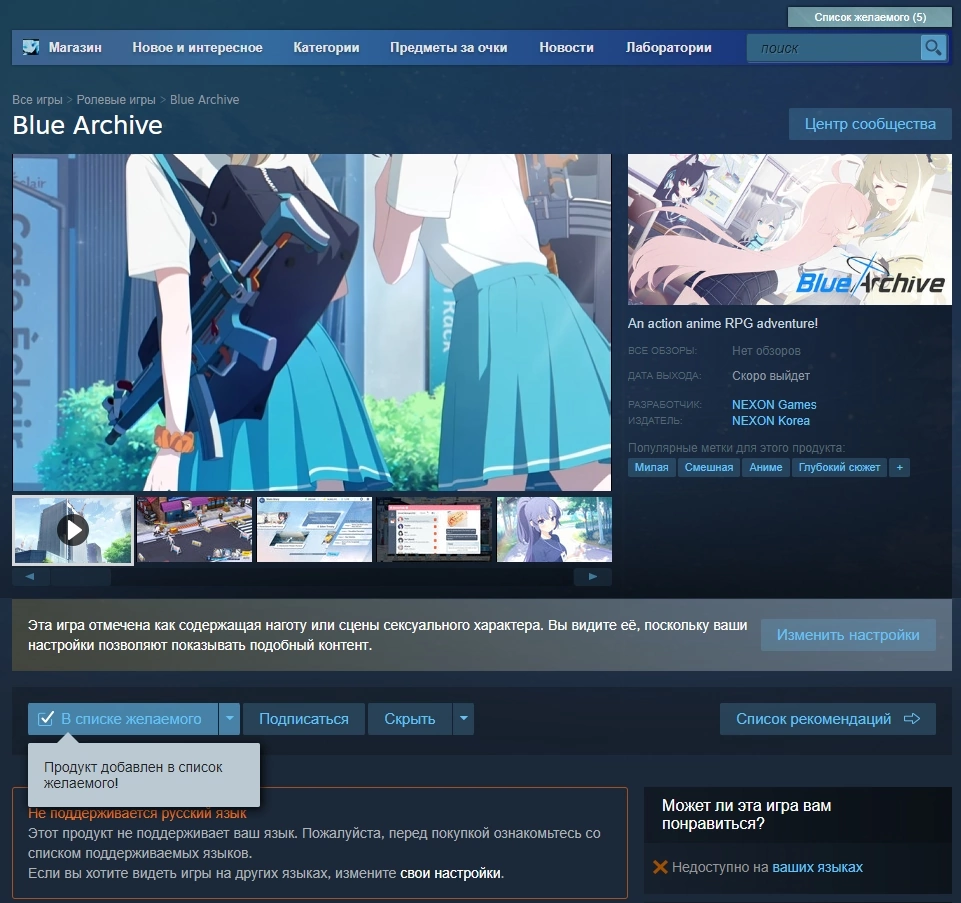Screen dimensions: 961x903
Task: Open the NEXON Korea publisher link
Action: point(770,421)
